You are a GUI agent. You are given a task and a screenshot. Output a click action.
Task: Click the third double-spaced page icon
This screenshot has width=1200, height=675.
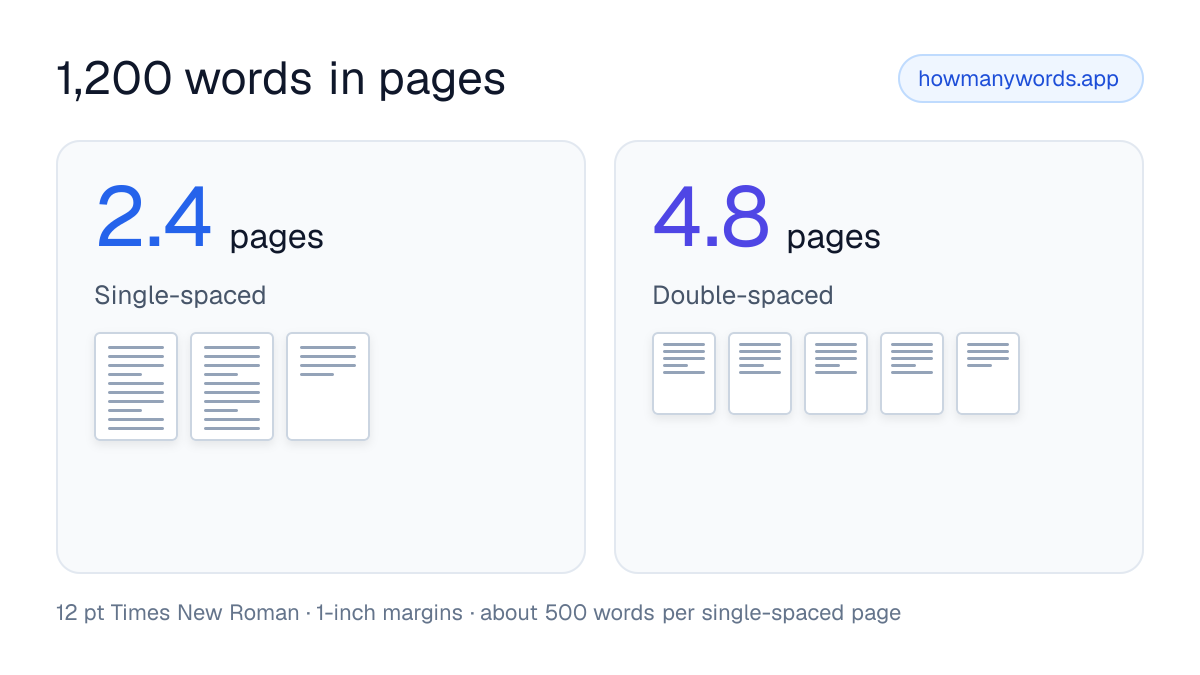tap(836, 374)
